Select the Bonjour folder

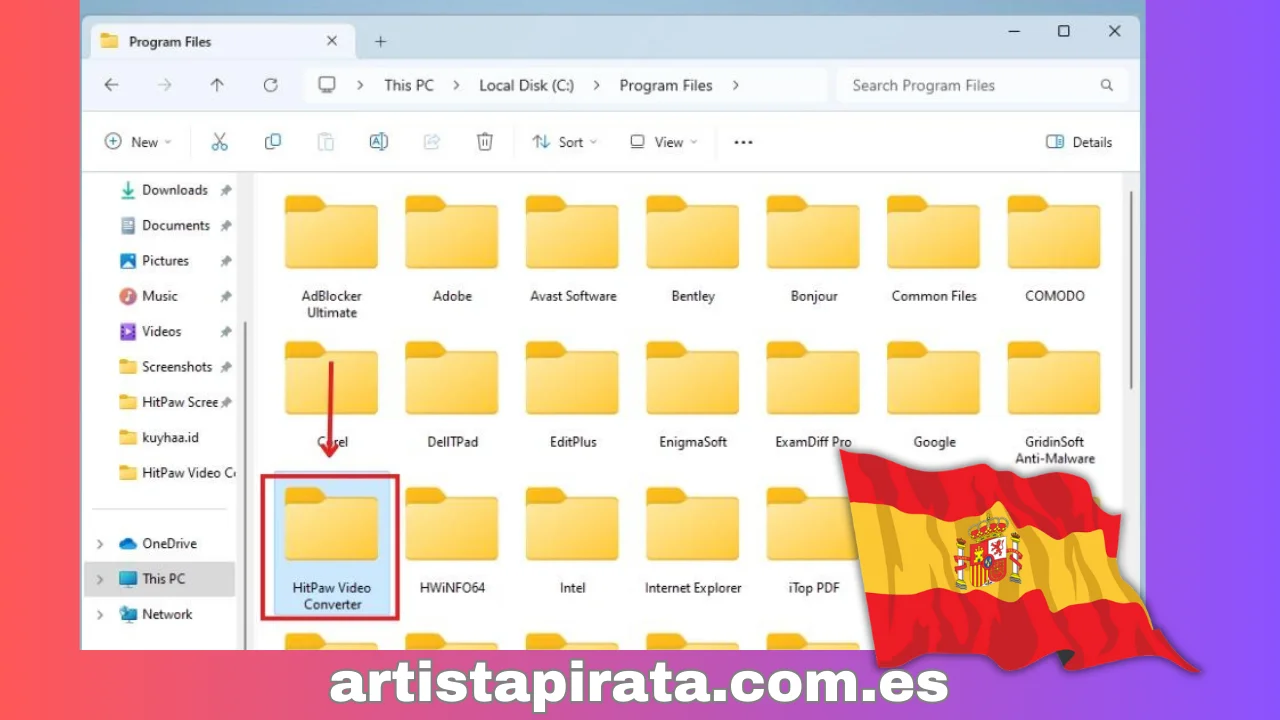pos(814,249)
